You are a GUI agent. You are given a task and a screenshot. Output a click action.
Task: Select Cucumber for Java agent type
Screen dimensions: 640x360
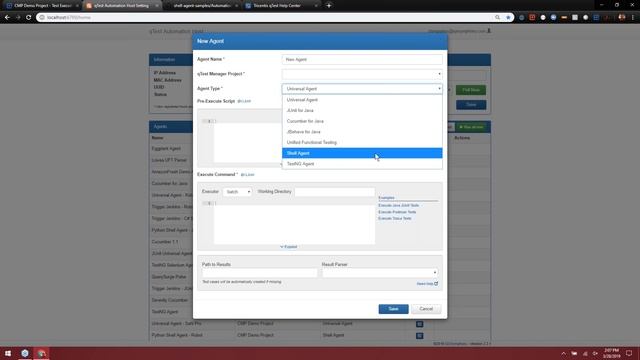point(362,121)
